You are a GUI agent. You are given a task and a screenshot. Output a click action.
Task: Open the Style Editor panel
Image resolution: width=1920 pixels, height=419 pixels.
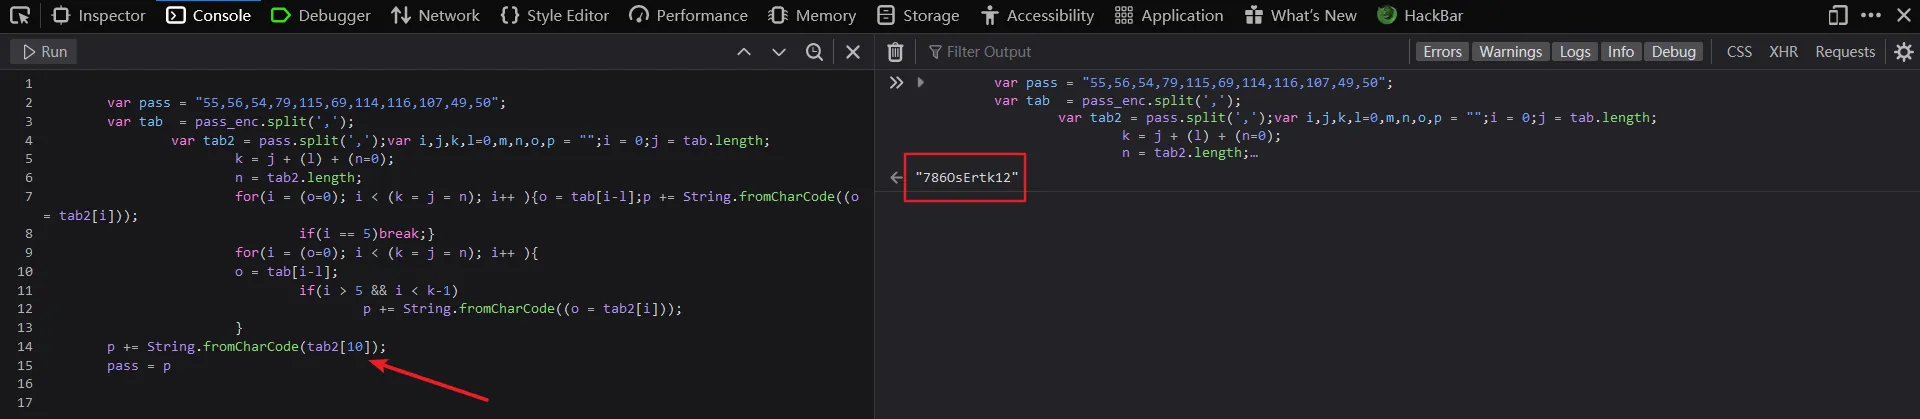click(x=554, y=15)
